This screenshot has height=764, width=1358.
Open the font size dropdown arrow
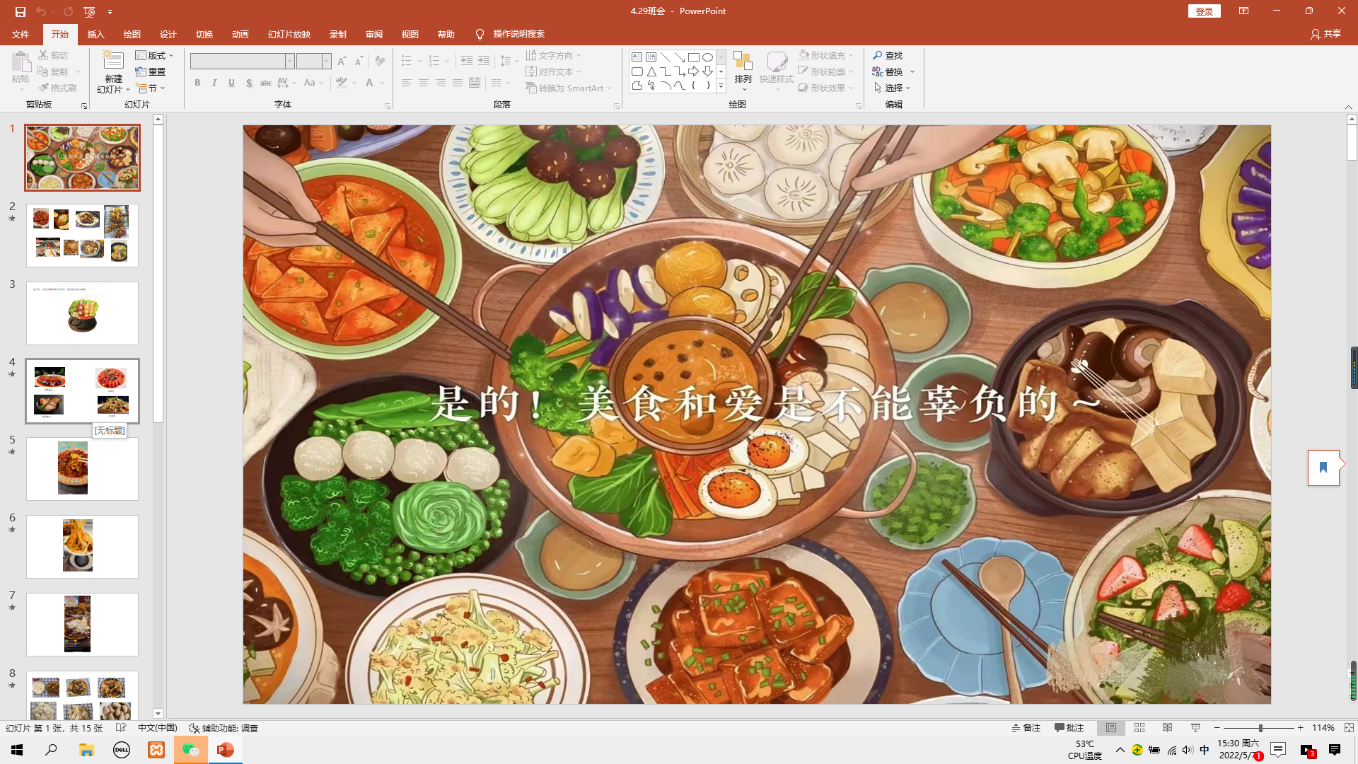328,61
